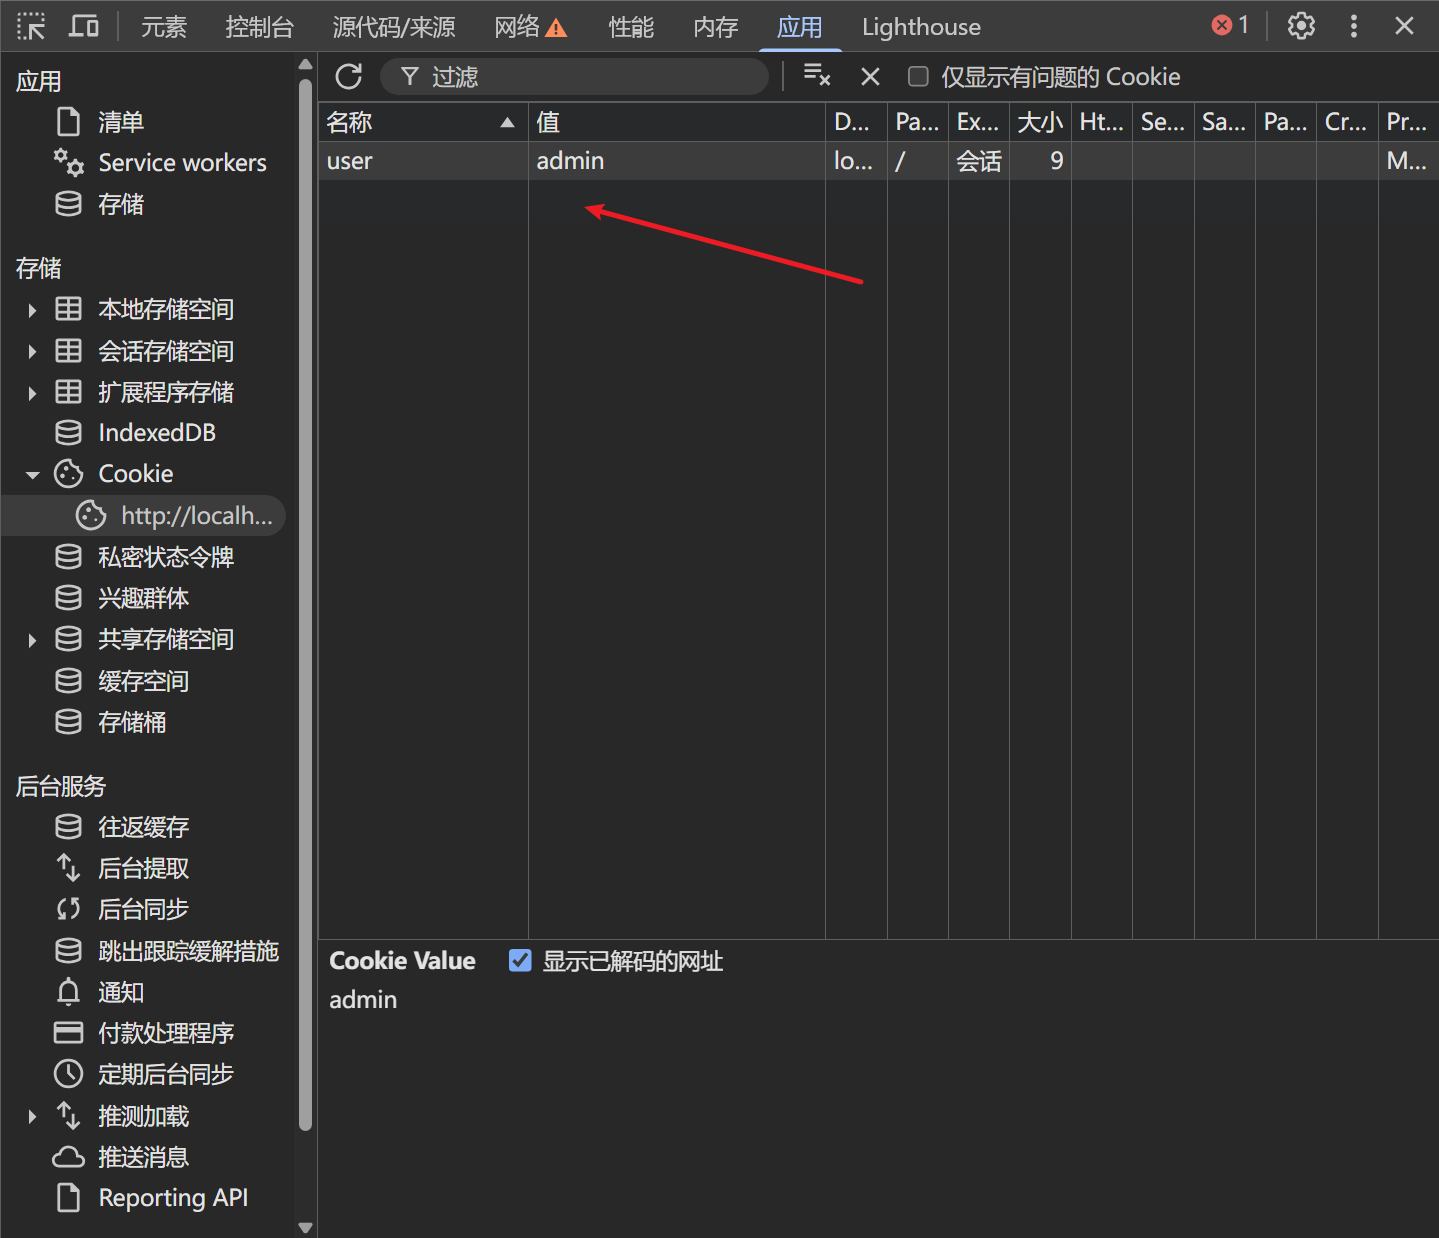The height and width of the screenshot is (1238, 1439).
Task: Click the refresh cookies icon
Action: point(349,77)
